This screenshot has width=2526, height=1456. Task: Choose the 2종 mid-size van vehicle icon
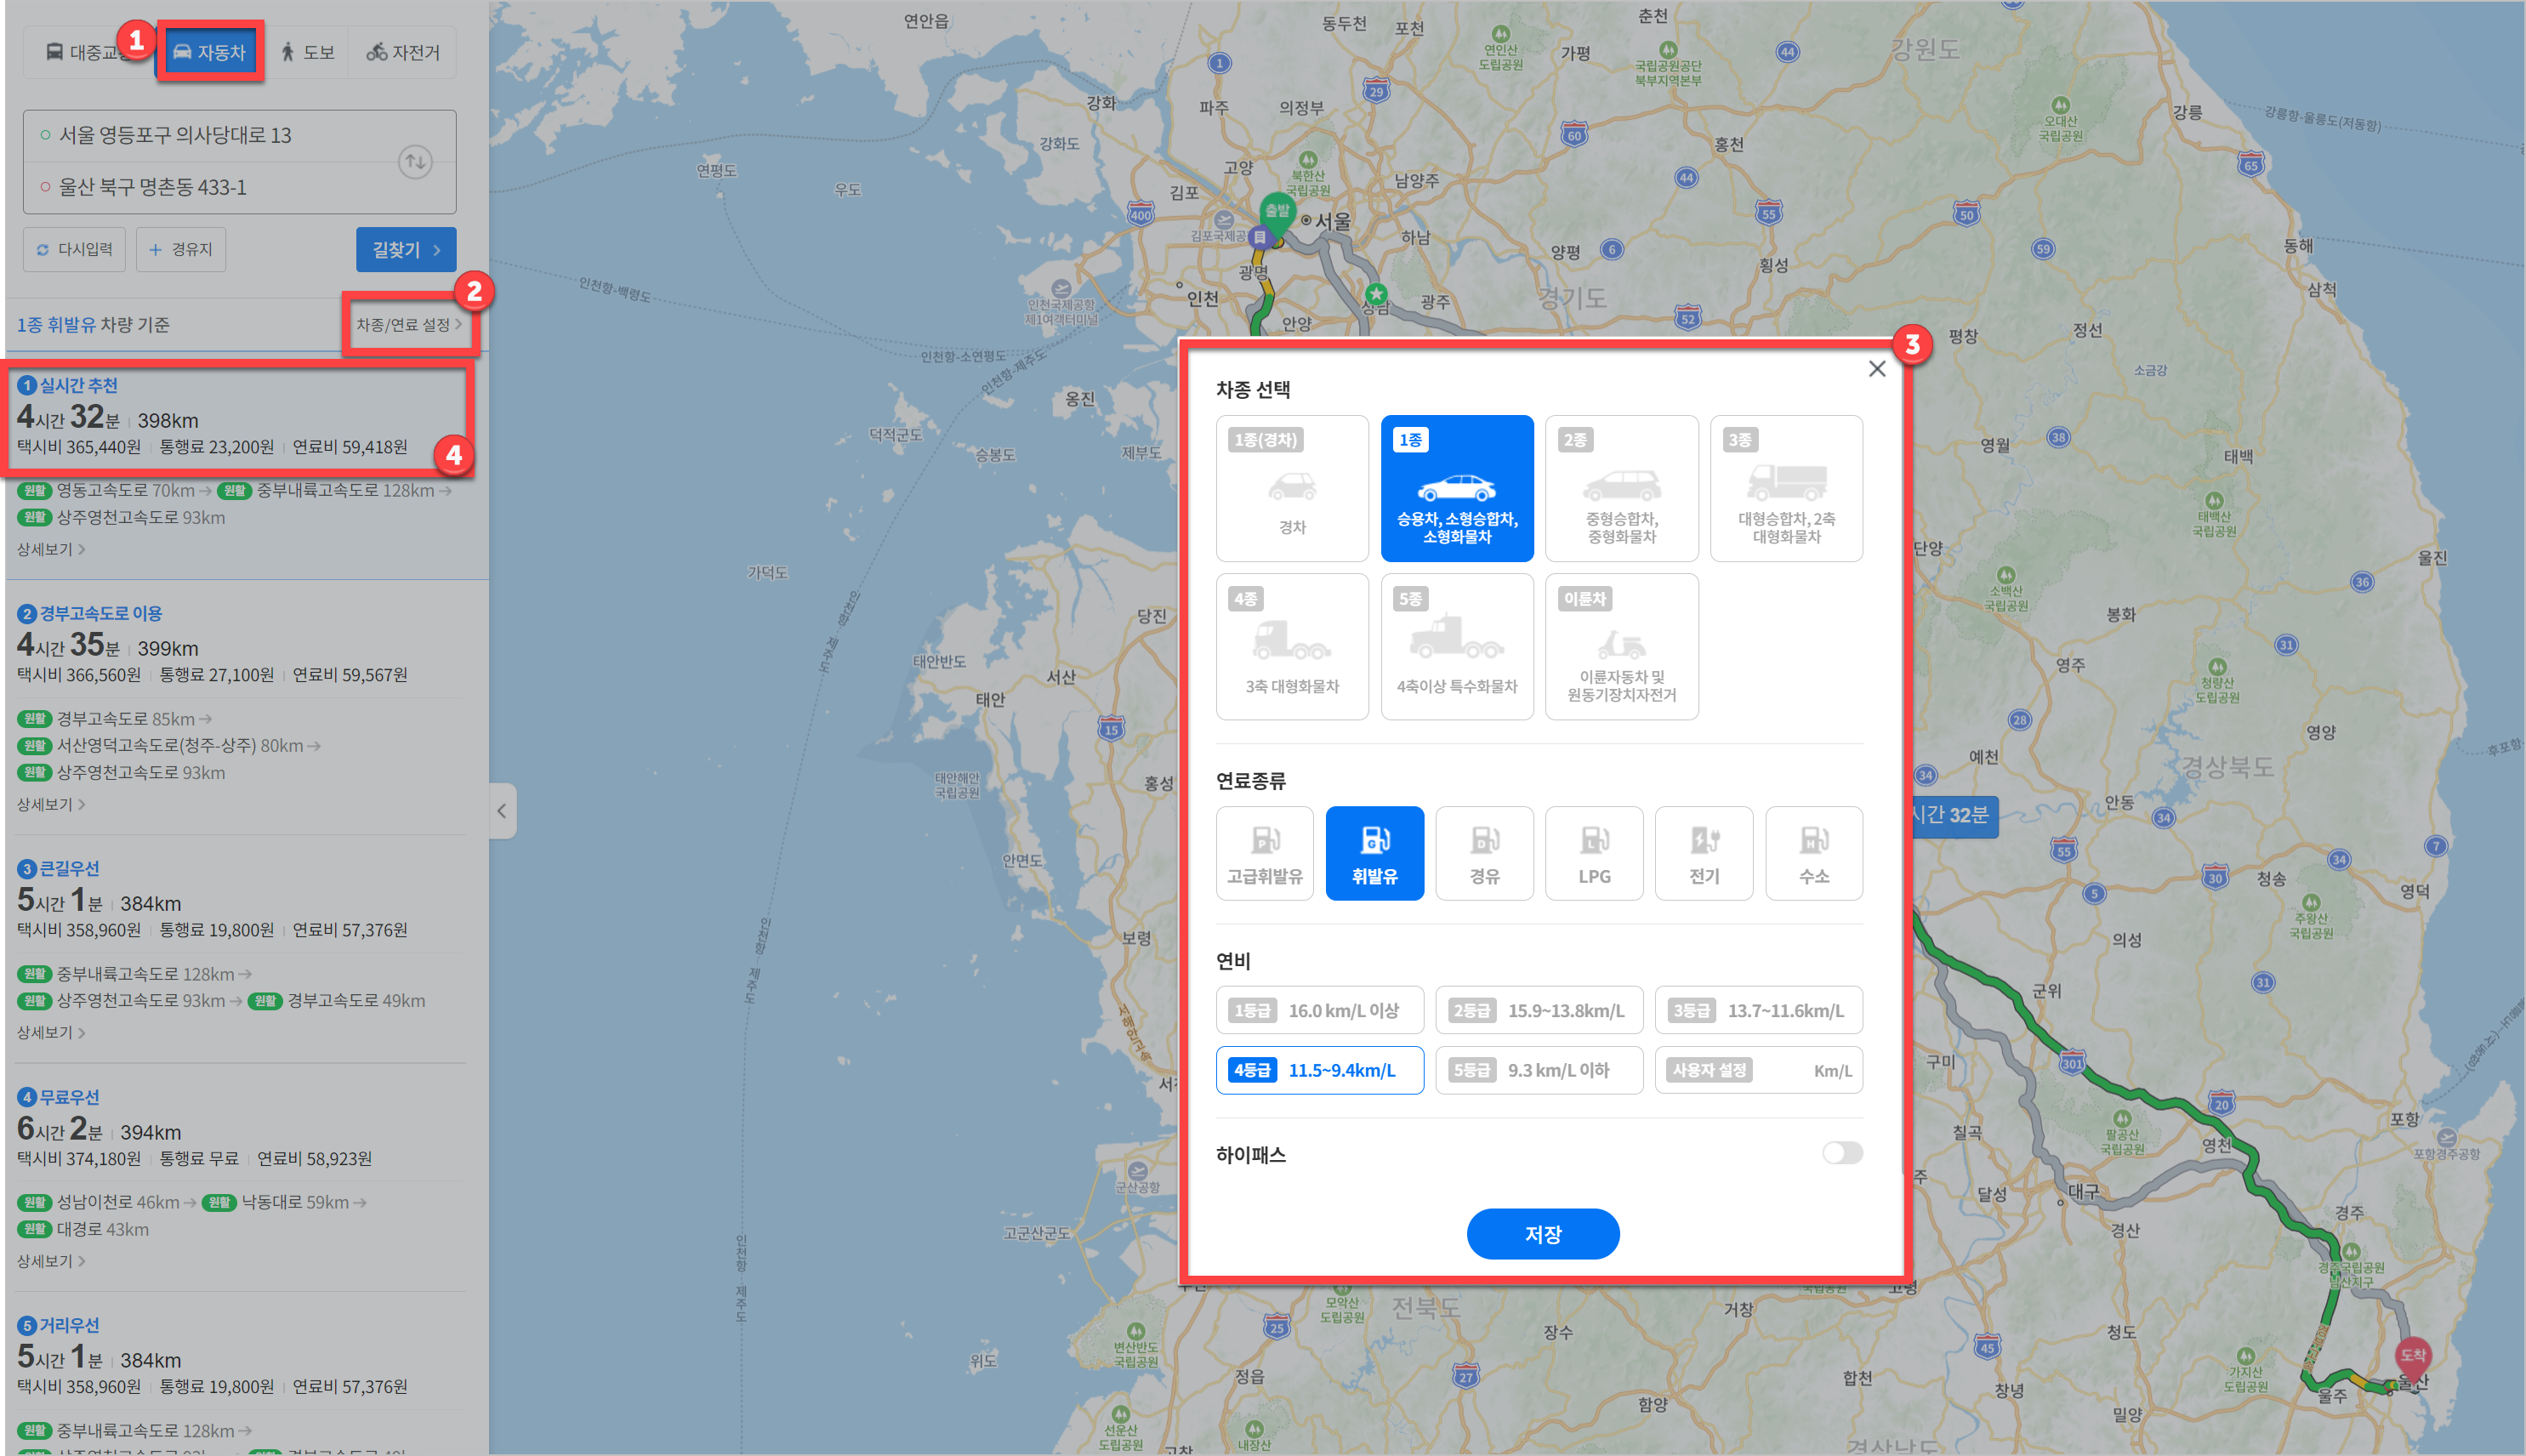[x=1620, y=488]
